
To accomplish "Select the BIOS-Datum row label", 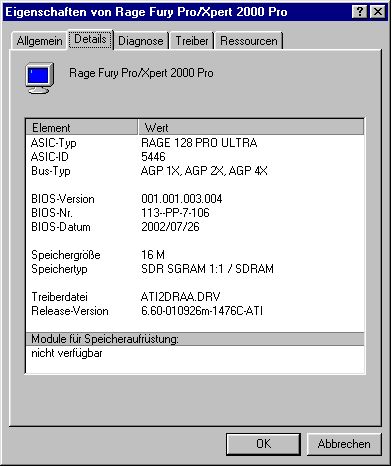I will (x=61, y=227).
